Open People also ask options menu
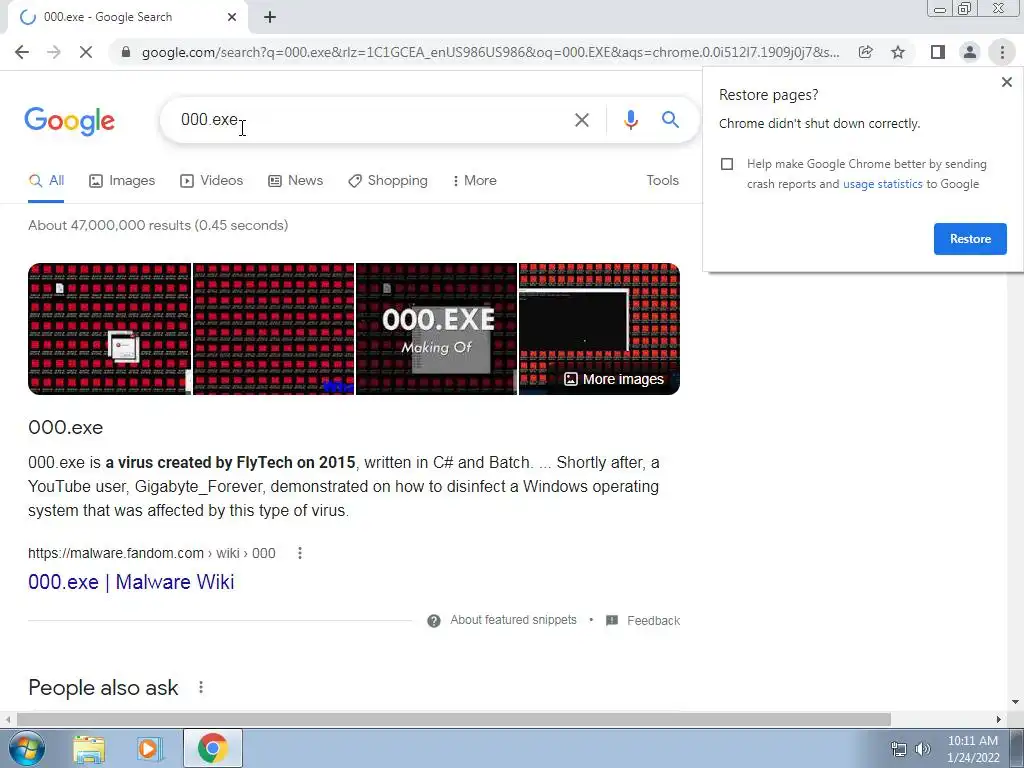1024x768 pixels. click(x=201, y=687)
